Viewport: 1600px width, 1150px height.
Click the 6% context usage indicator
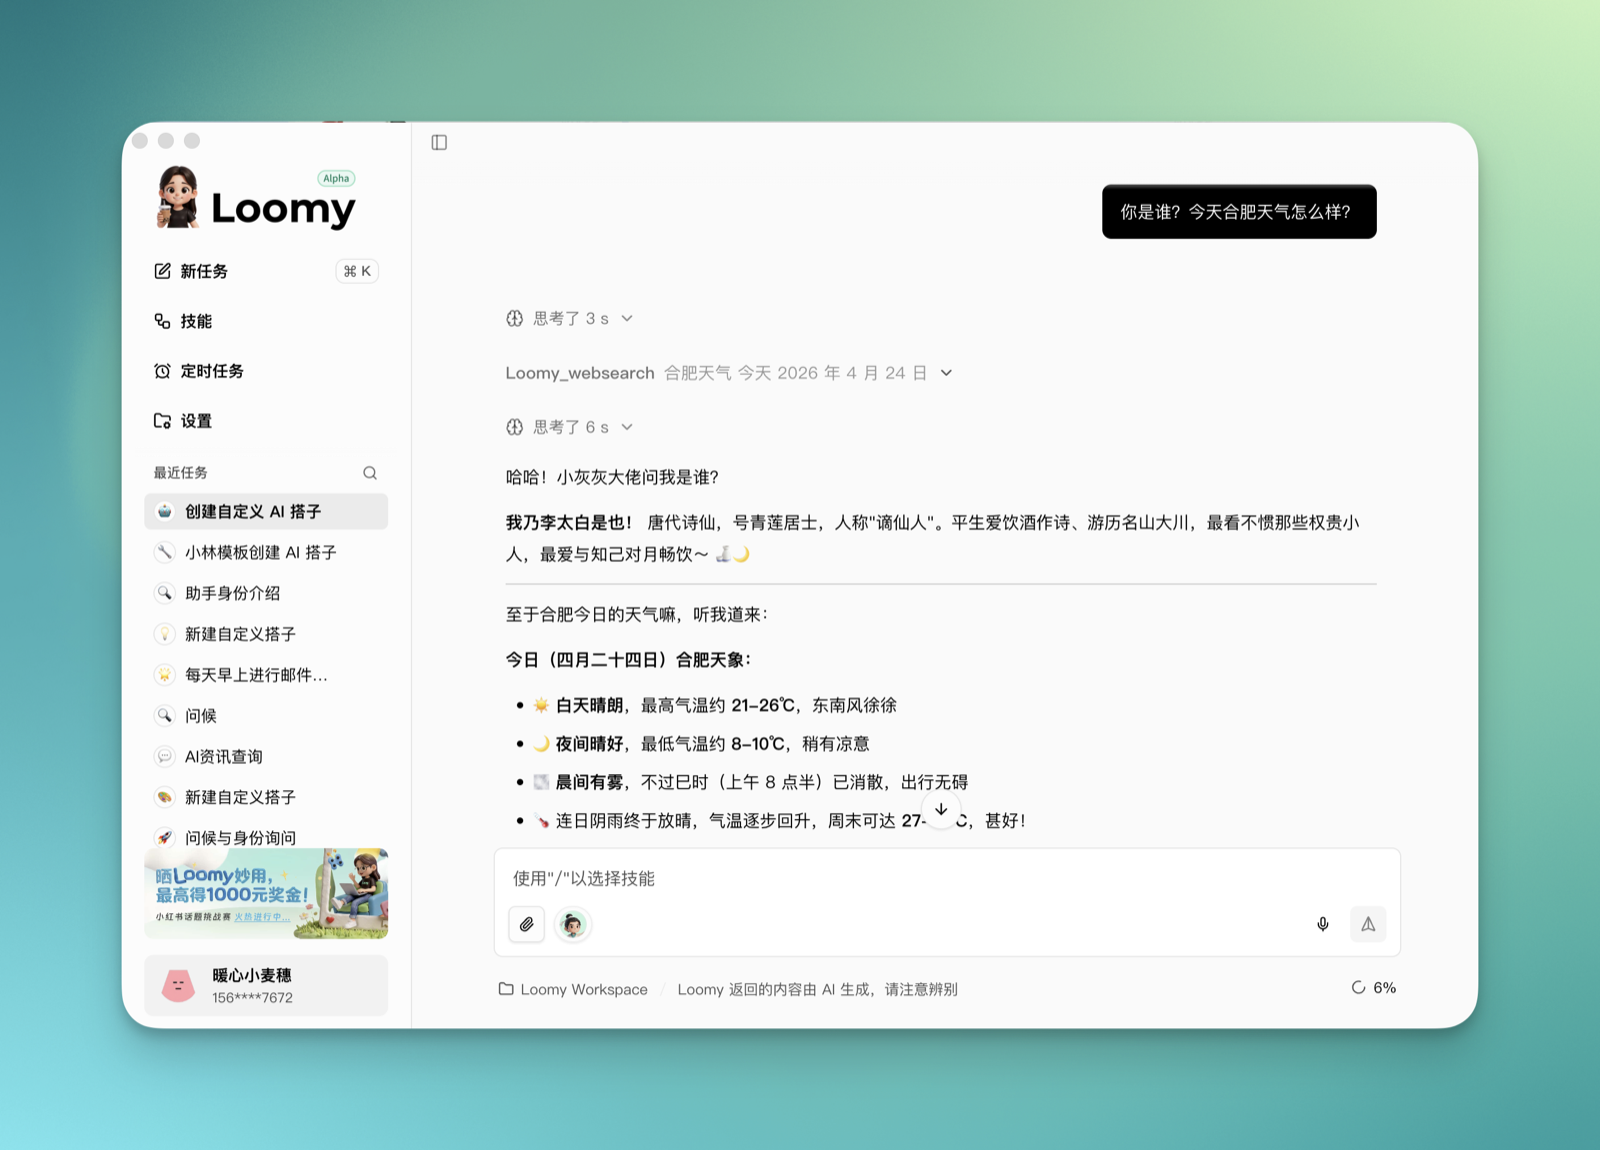[x=1374, y=987]
